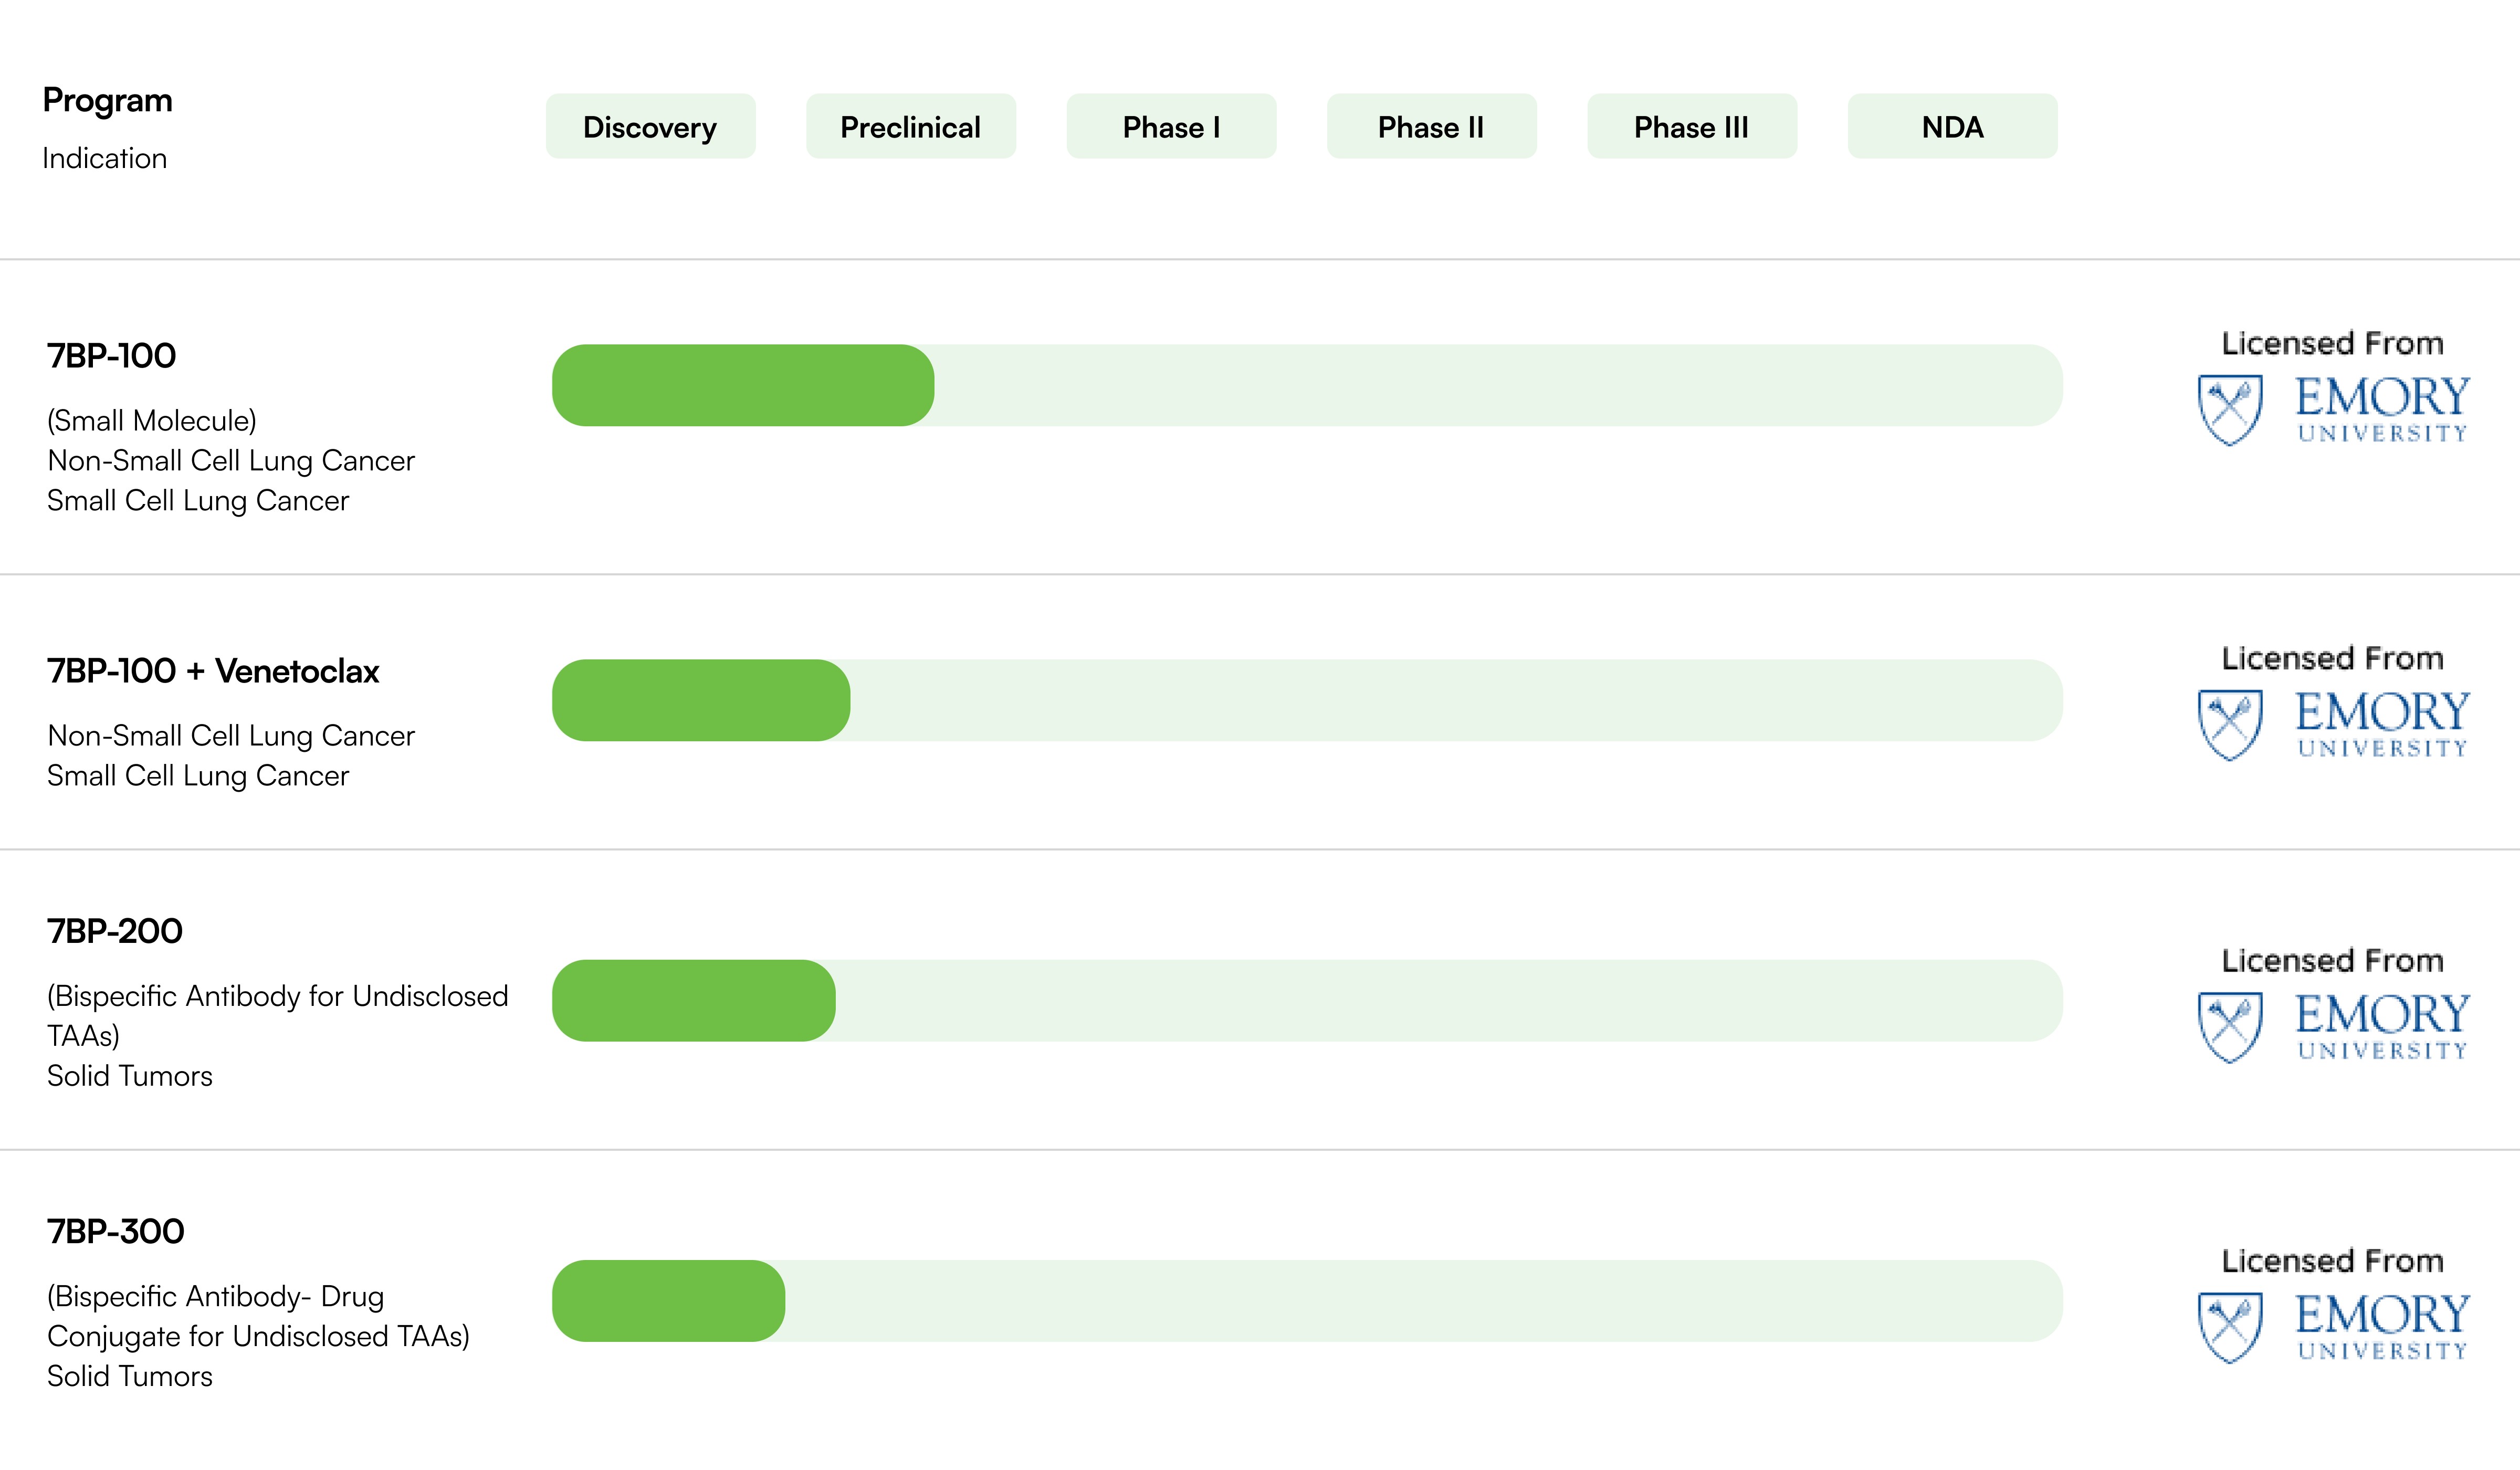Click the 7BP-100 program title
The width and height of the screenshot is (2520, 1470).
[111, 356]
